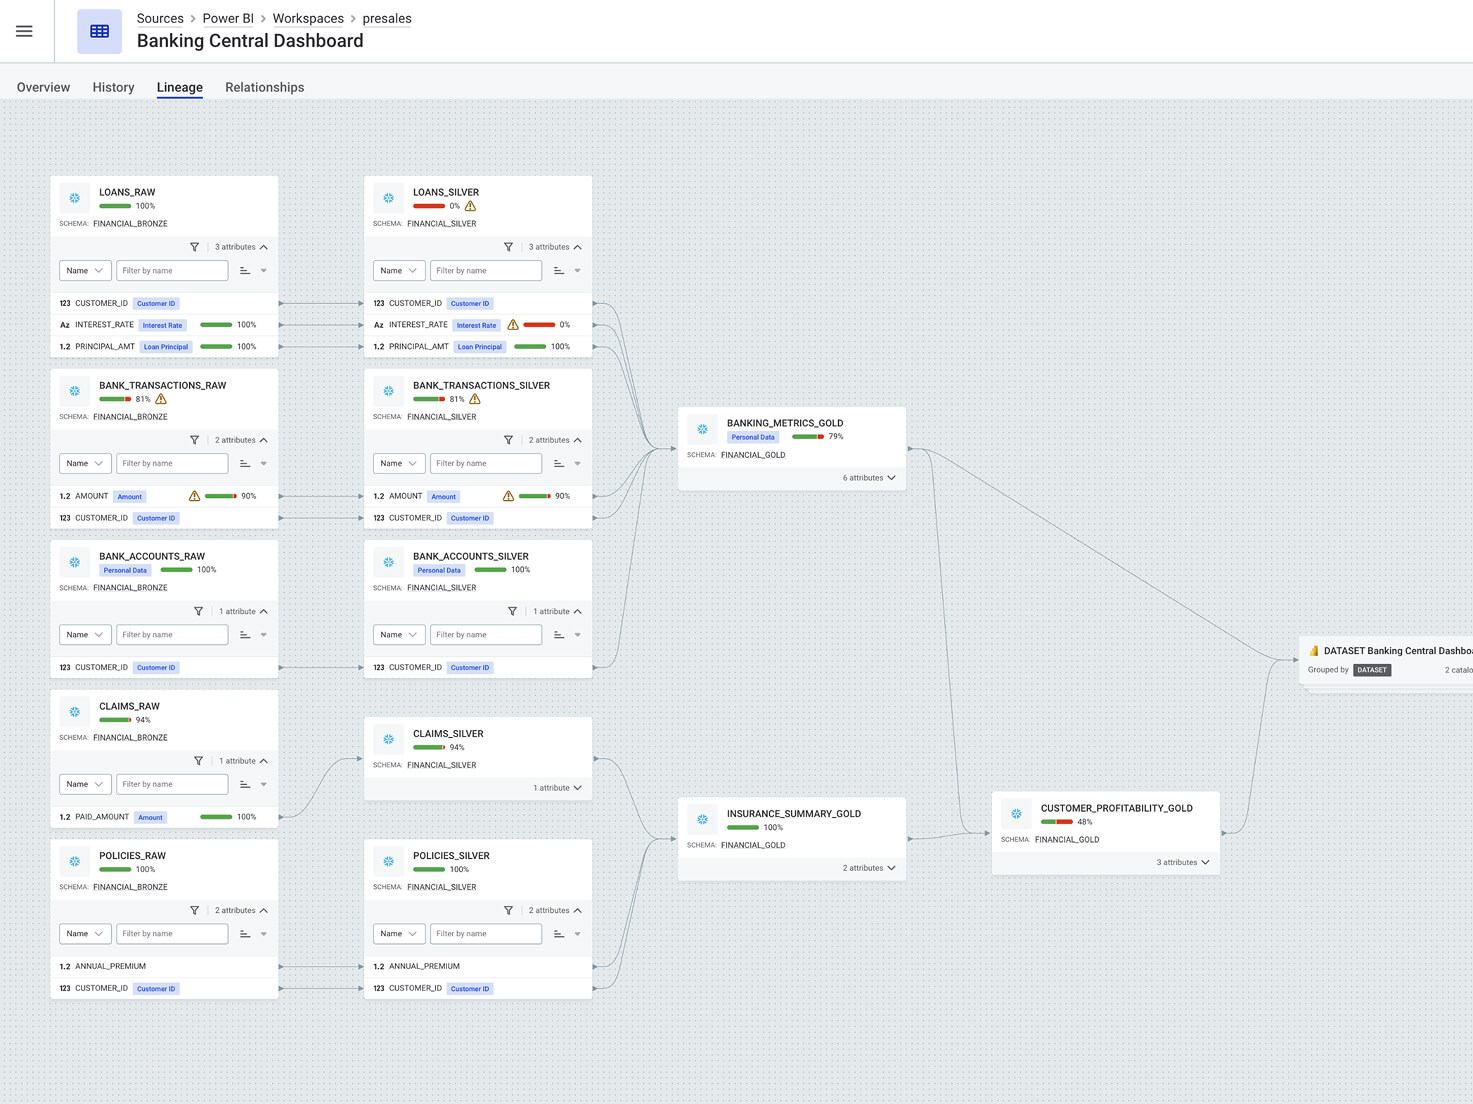Image resolution: width=1473 pixels, height=1104 pixels.
Task: Click the warning icon beside AMOUNT in BANK_TRANSACTIONS_RAW
Action: click(x=193, y=495)
